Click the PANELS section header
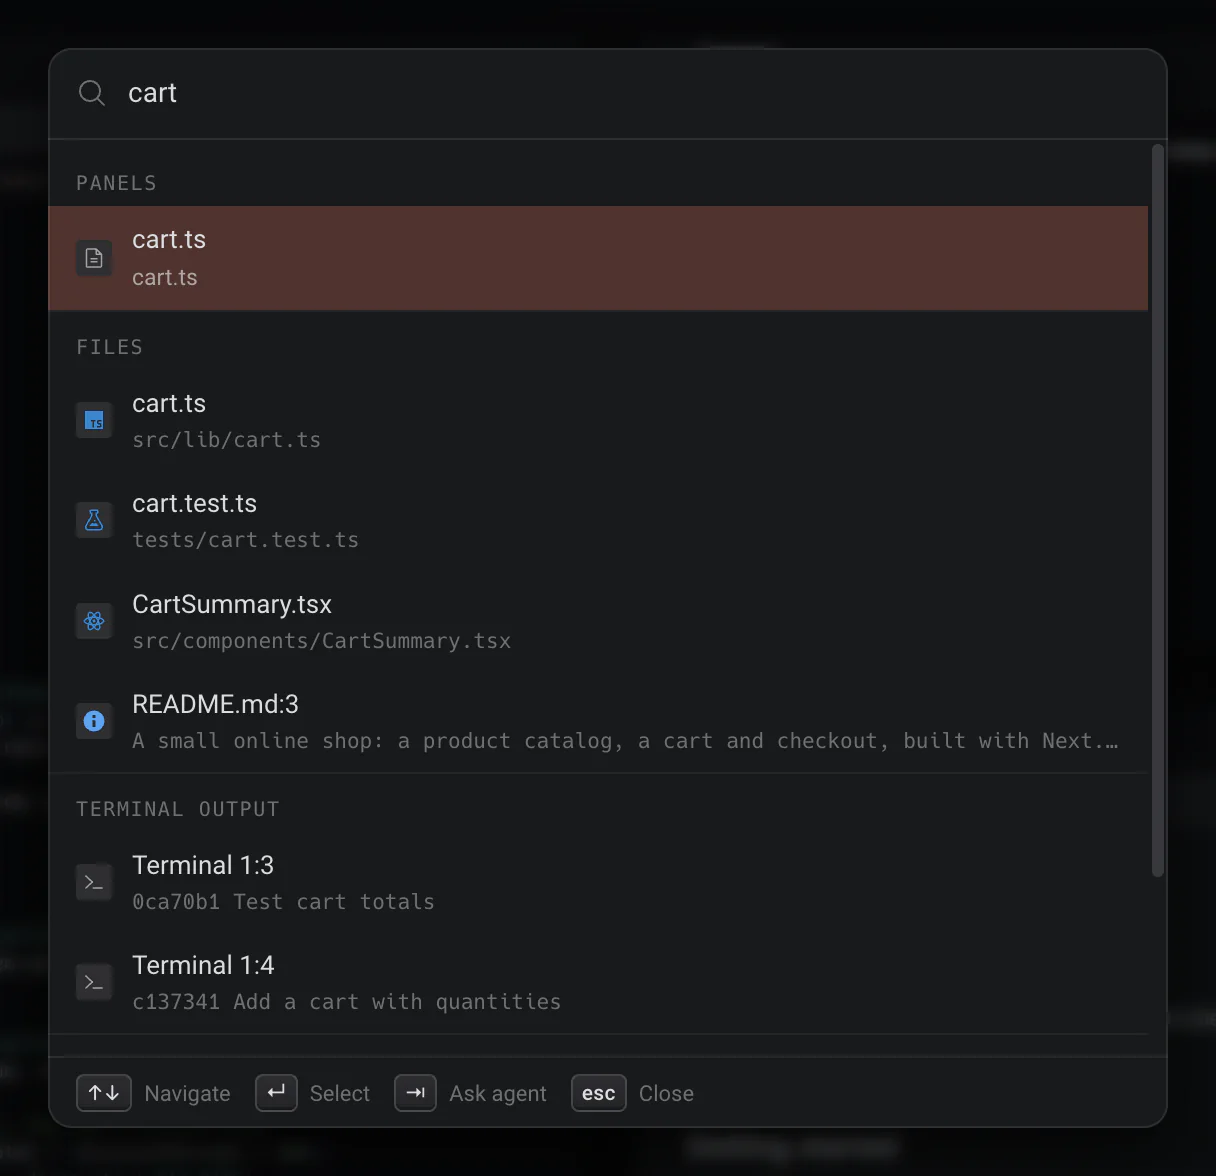The width and height of the screenshot is (1216, 1176). click(x=117, y=183)
